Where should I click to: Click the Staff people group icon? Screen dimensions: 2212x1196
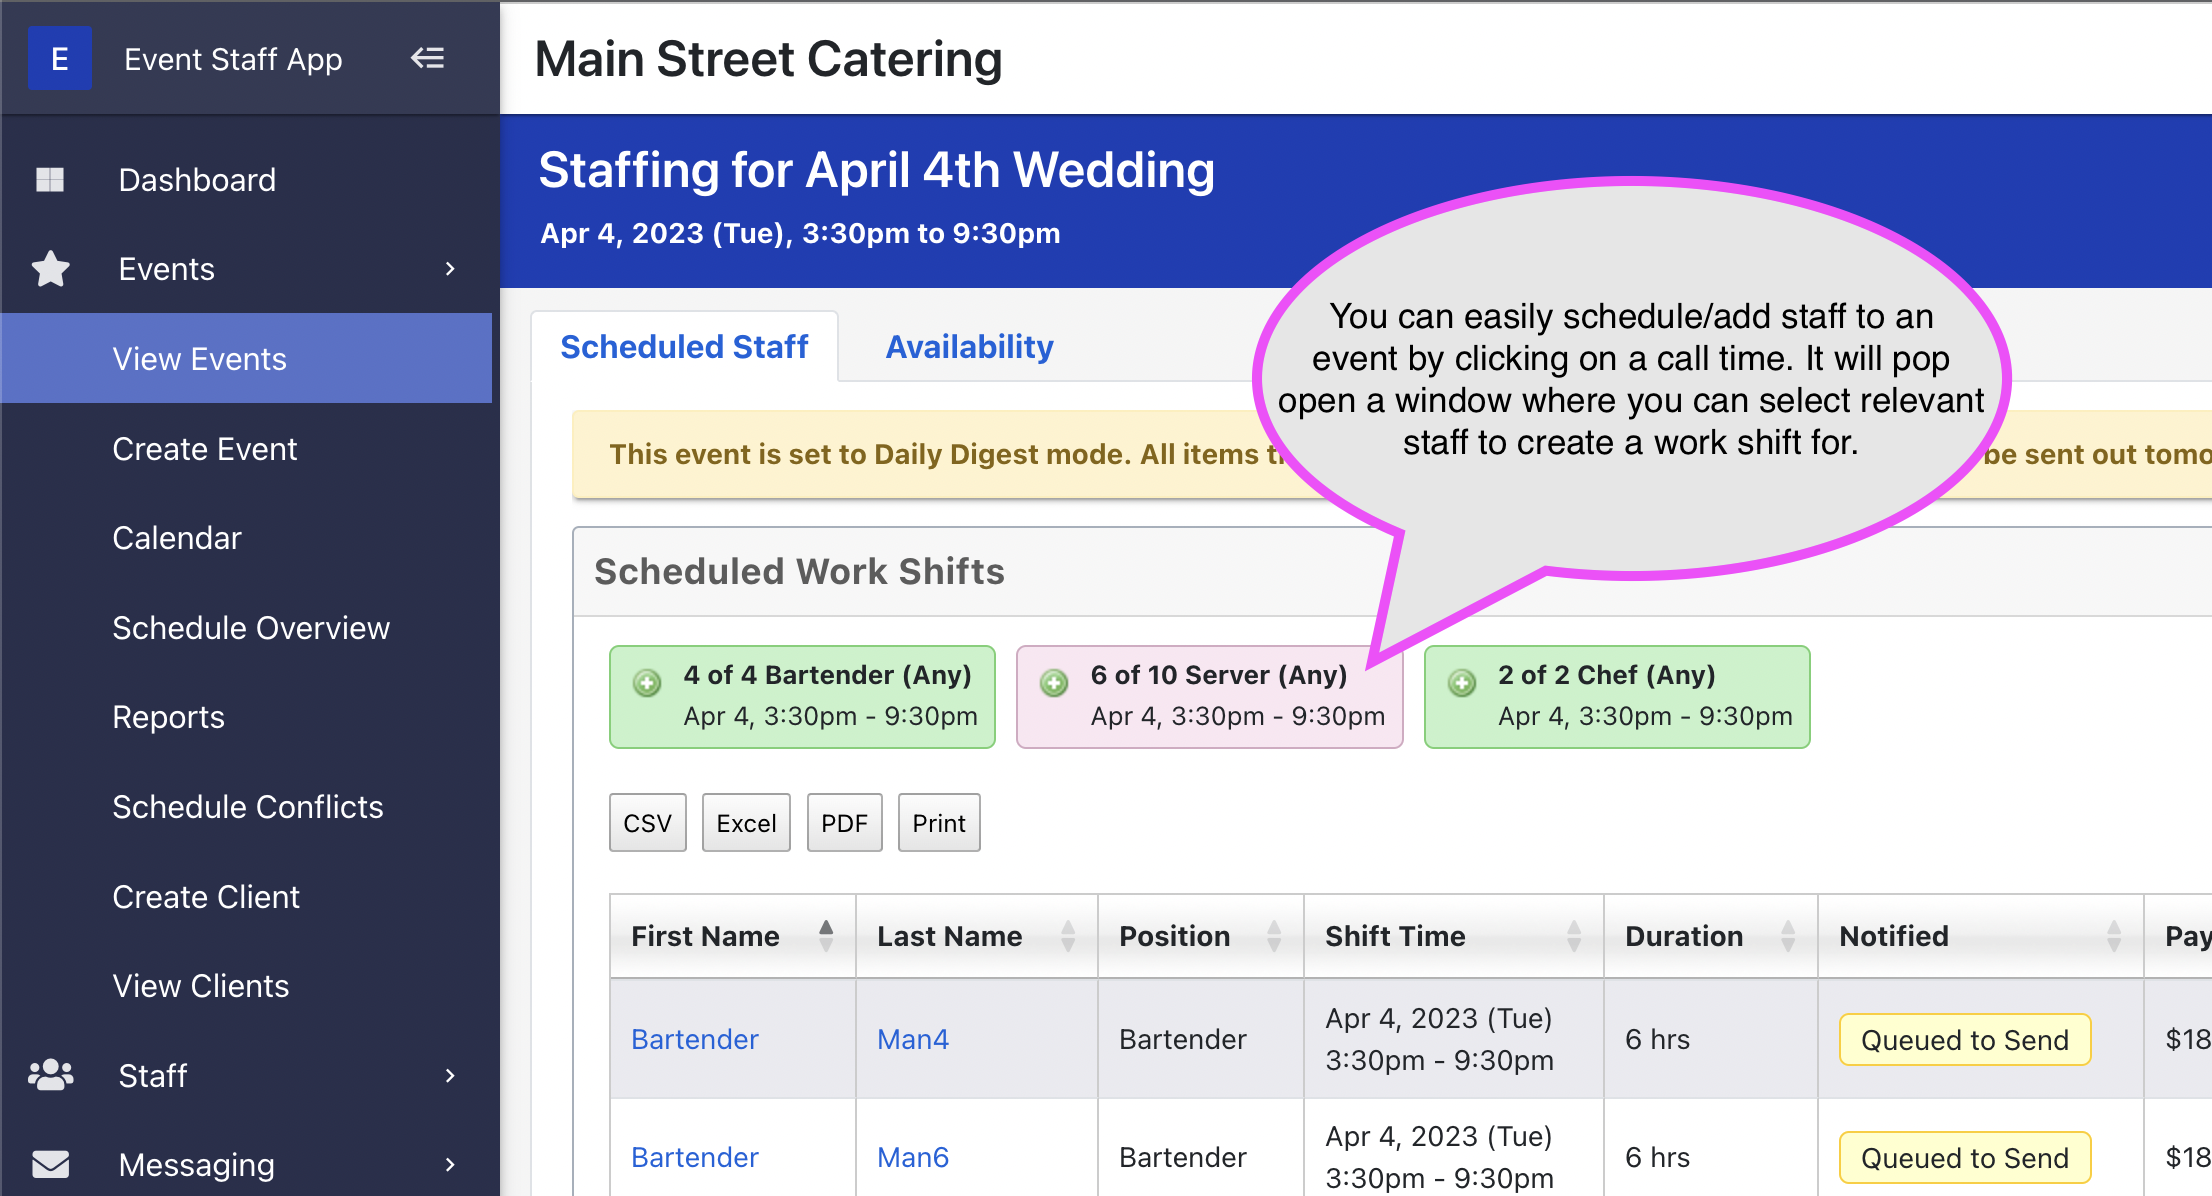pyautogui.click(x=51, y=1075)
